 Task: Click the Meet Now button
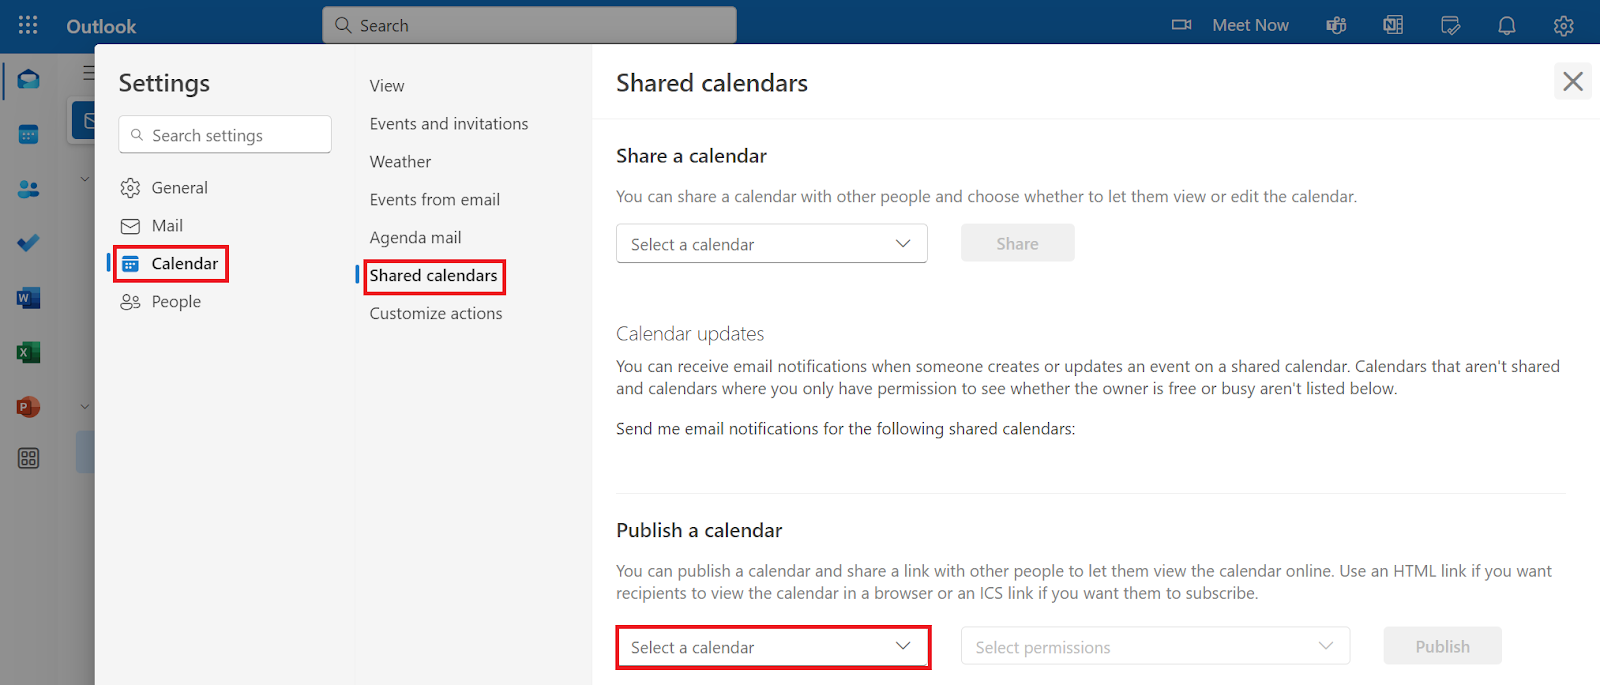[x=1231, y=25]
